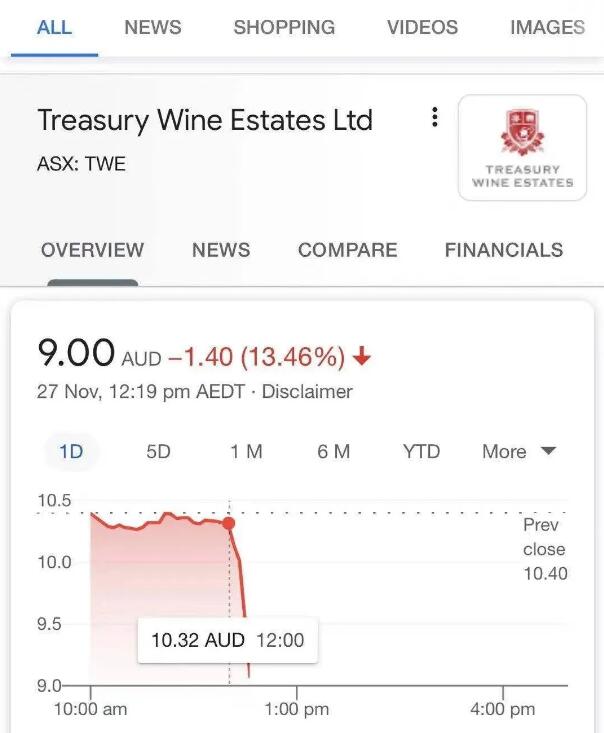Open the Compare stock tab
The height and width of the screenshot is (733, 604).
(x=348, y=250)
